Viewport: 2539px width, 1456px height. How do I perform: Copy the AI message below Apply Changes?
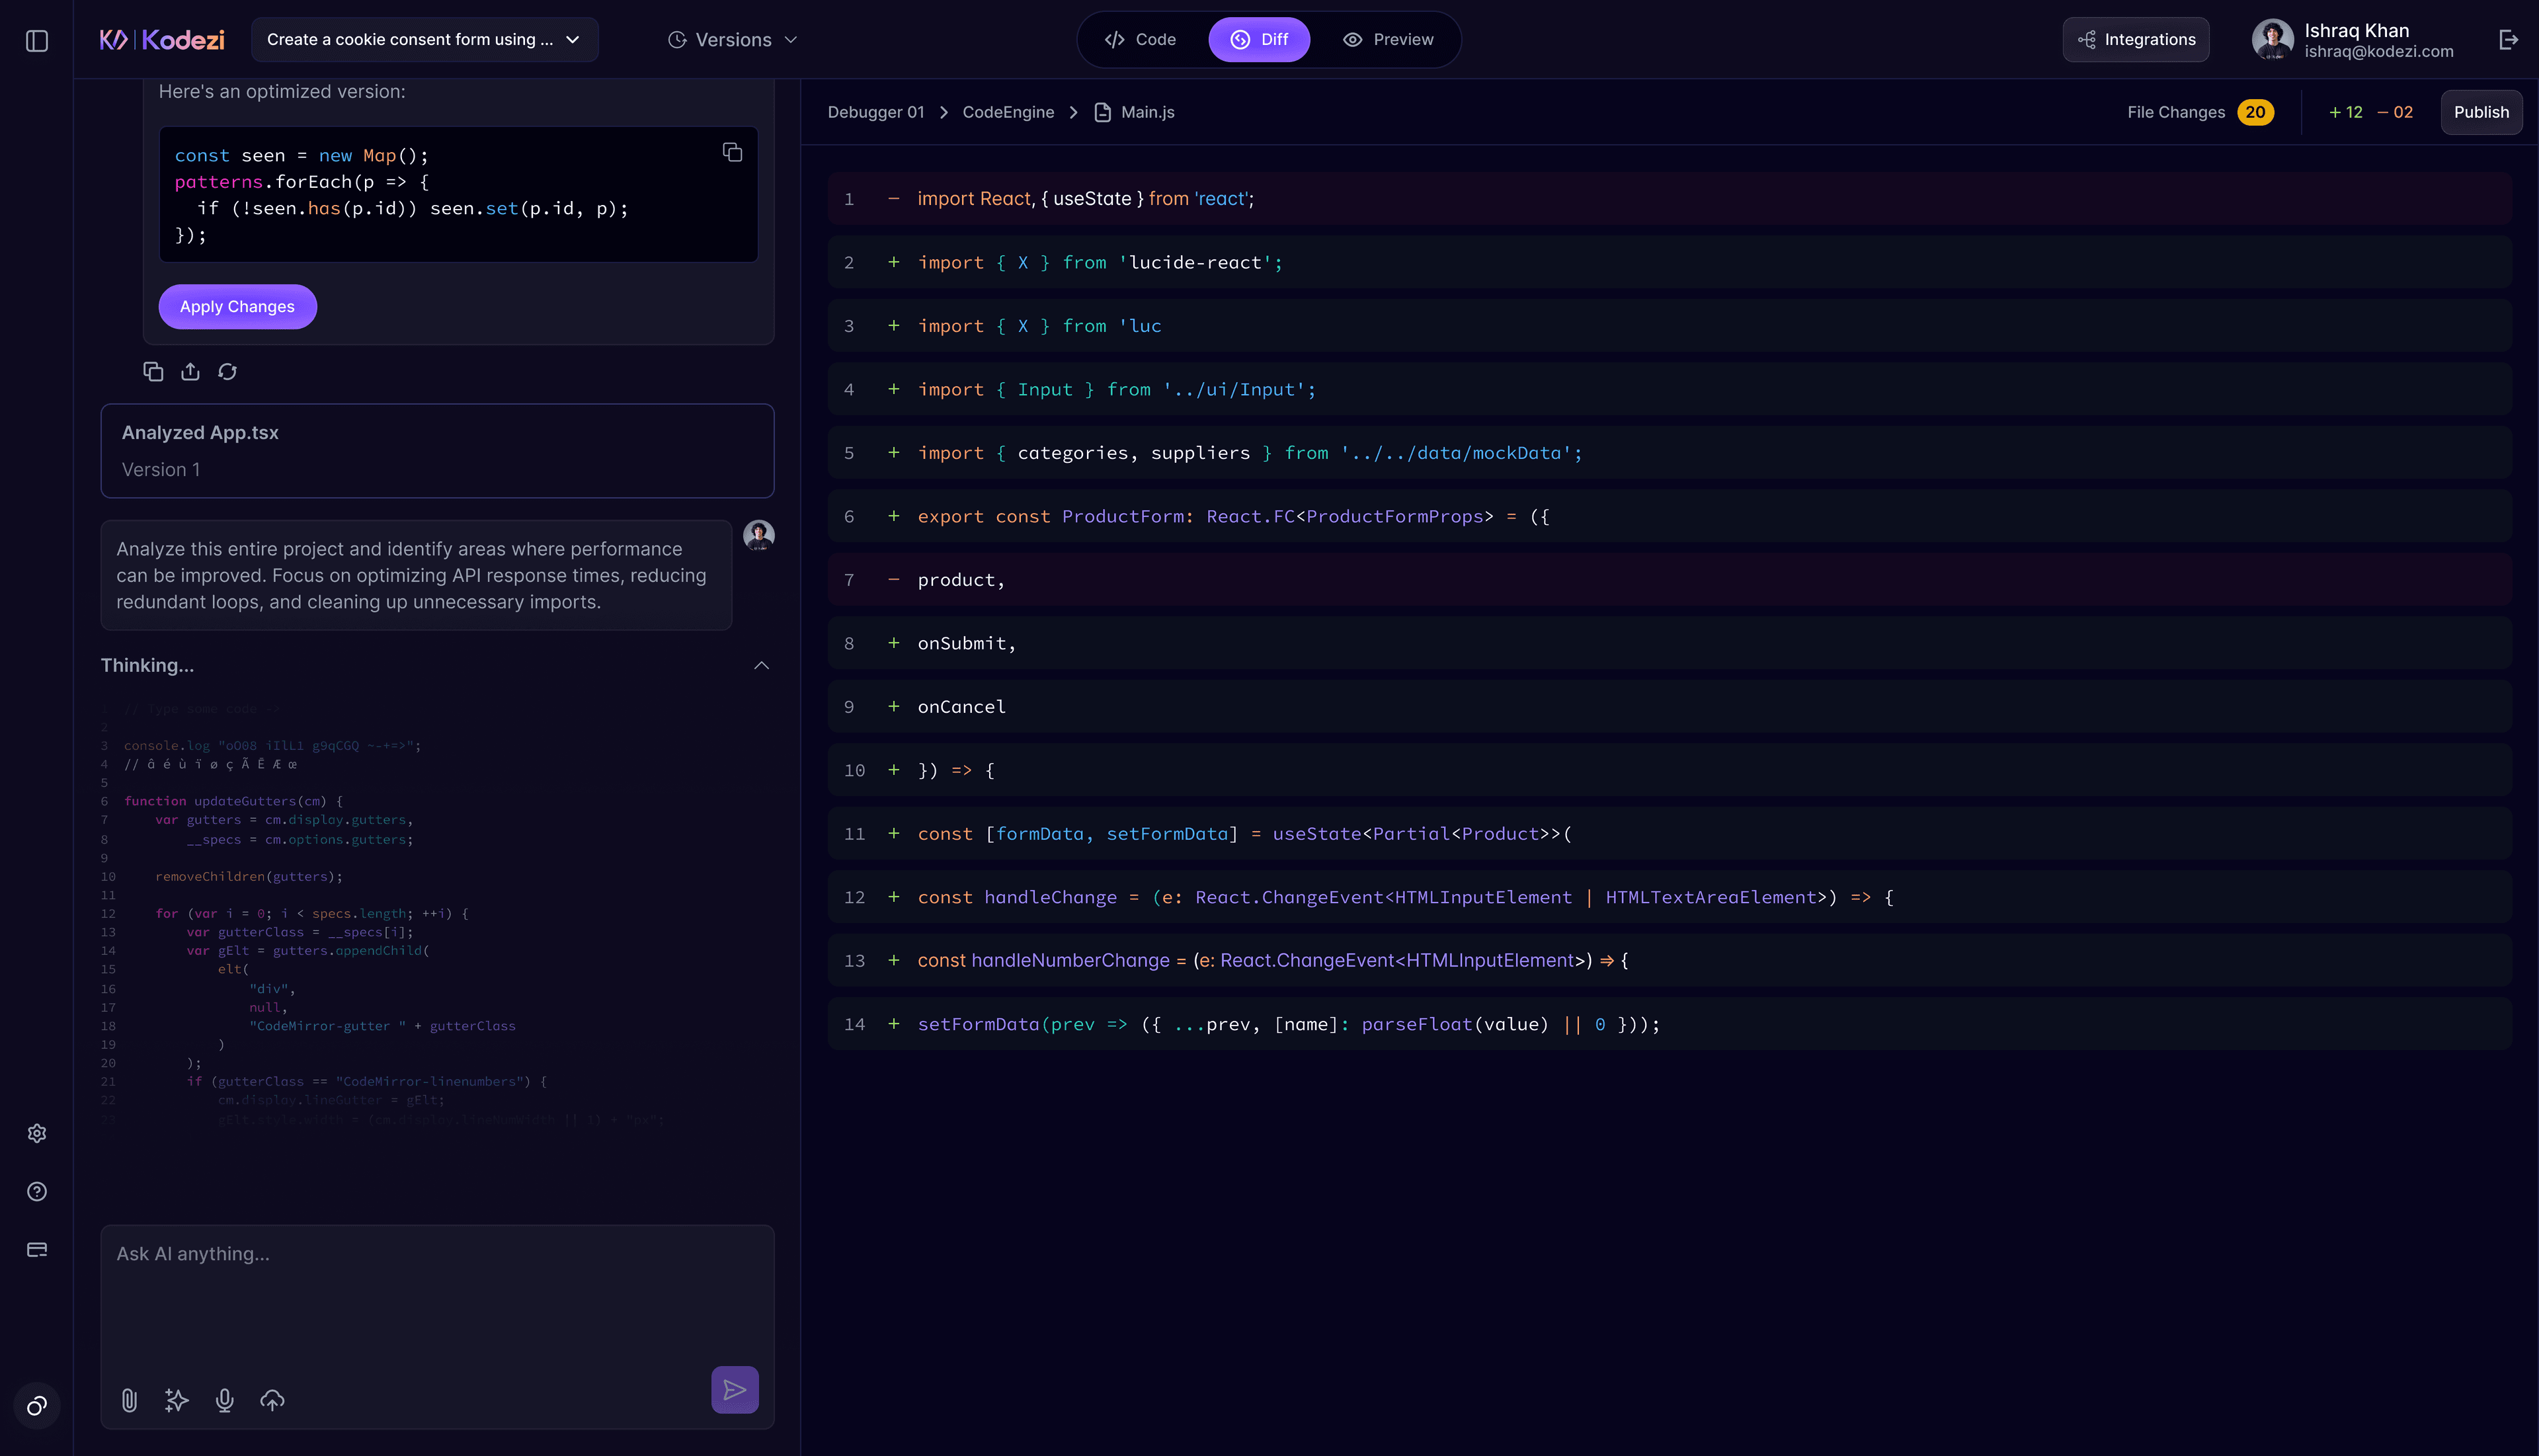pyautogui.click(x=153, y=372)
